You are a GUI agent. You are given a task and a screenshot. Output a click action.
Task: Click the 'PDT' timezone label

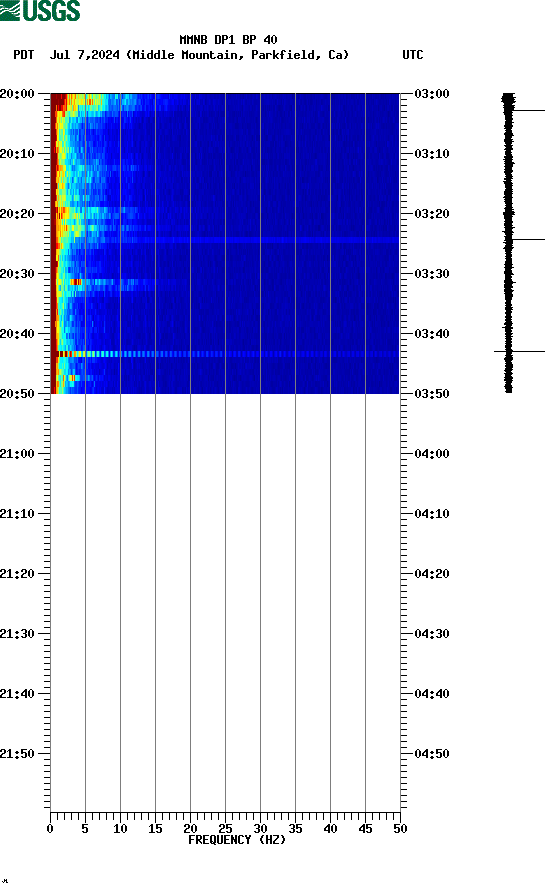pos(23,55)
